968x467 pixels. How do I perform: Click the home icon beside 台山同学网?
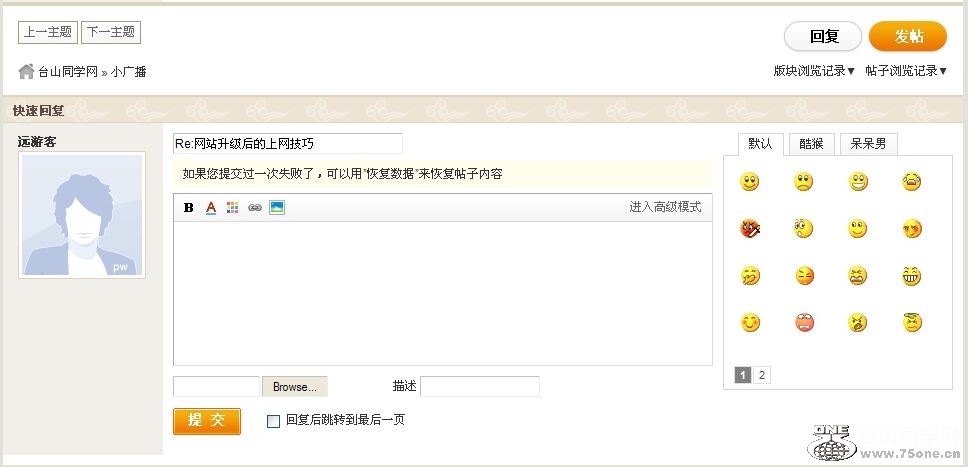27,71
